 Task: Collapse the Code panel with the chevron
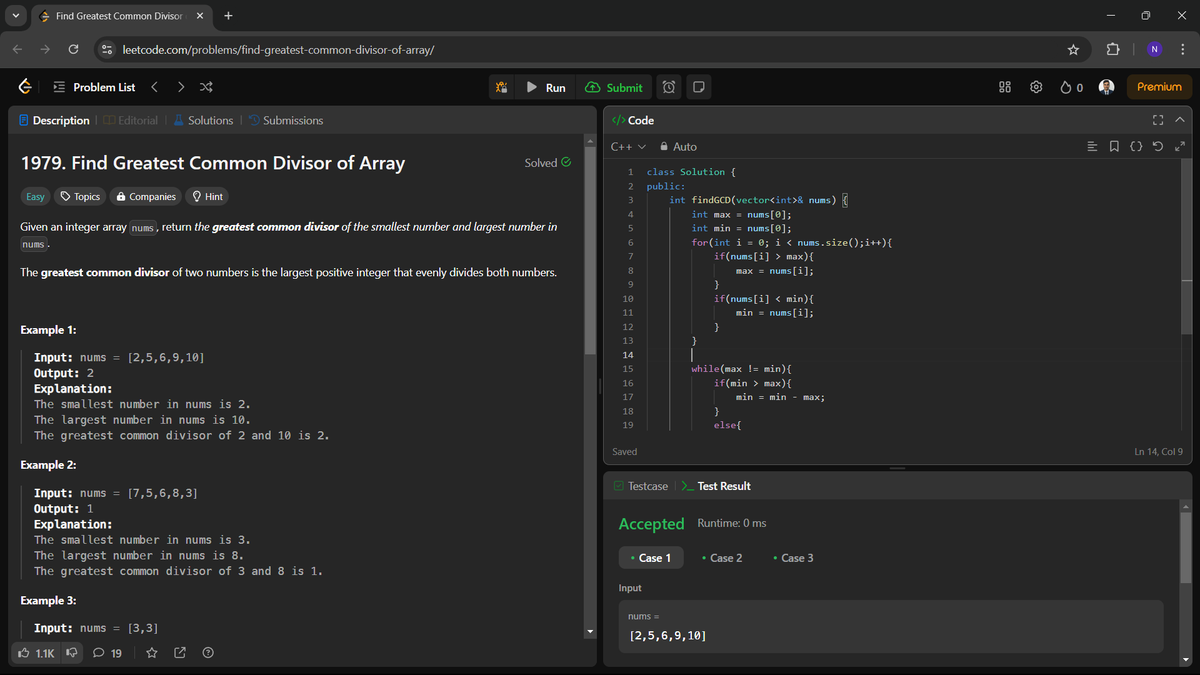[x=1179, y=120]
